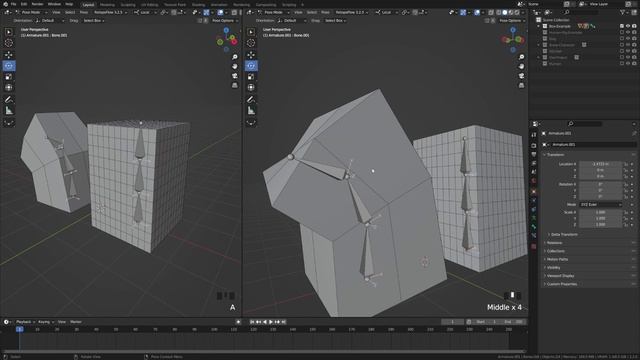Viewport: 640px width, 360px height.
Task: Toggle camera view in left viewport
Action: (235, 76)
